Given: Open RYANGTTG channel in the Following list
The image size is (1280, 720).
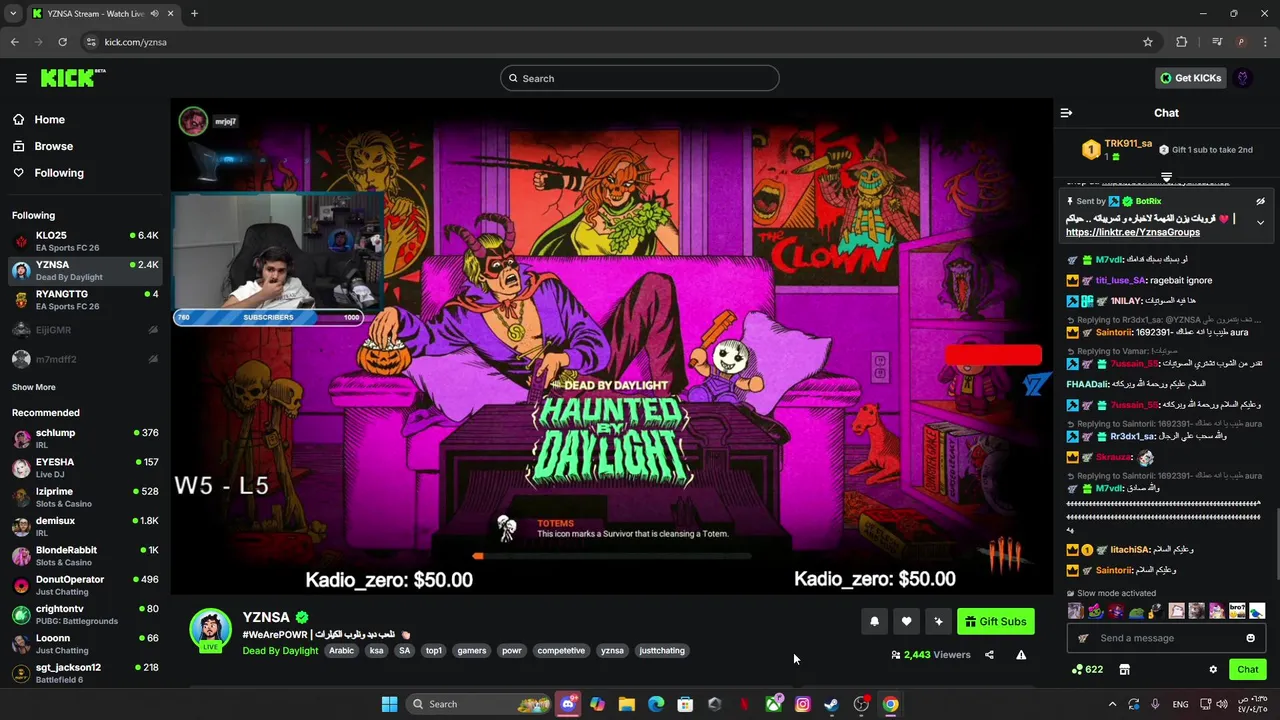Looking at the screenshot, I should pos(85,300).
